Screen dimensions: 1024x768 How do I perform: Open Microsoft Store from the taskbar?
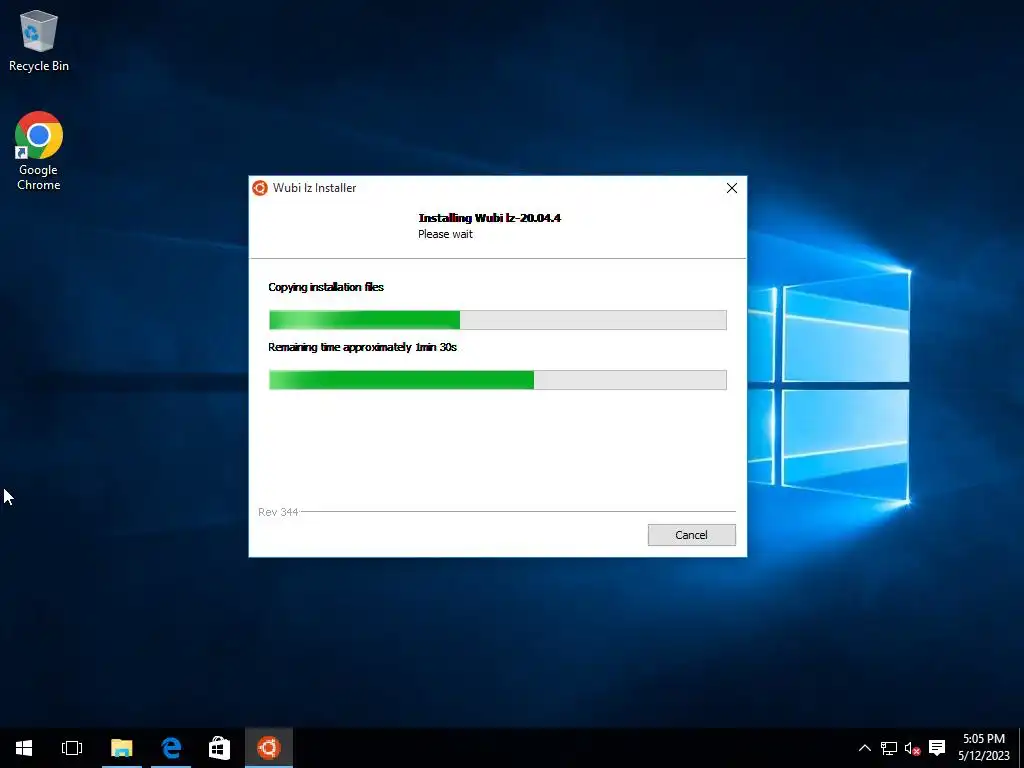219,748
